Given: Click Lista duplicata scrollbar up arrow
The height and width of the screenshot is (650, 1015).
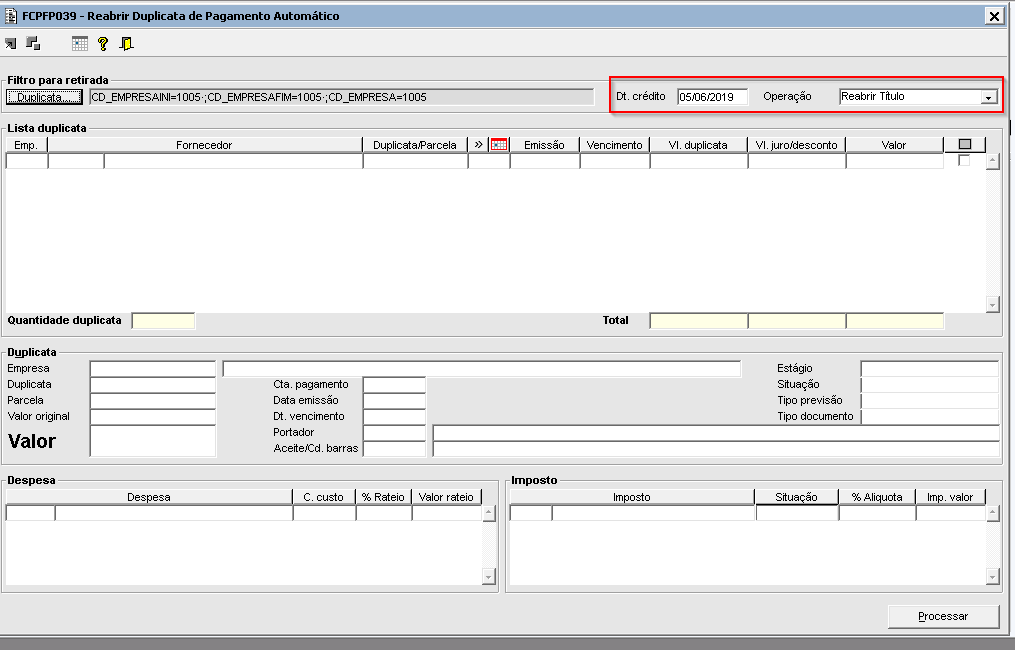Looking at the screenshot, I should pyautogui.click(x=993, y=161).
